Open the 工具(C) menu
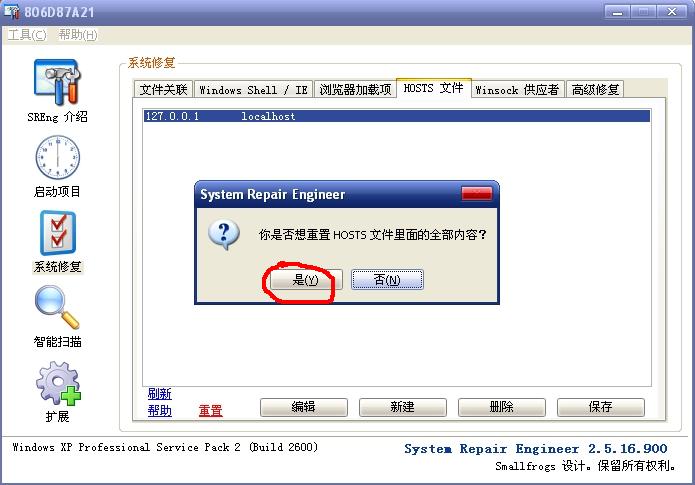Viewport: 695px width, 485px height. [27, 35]
